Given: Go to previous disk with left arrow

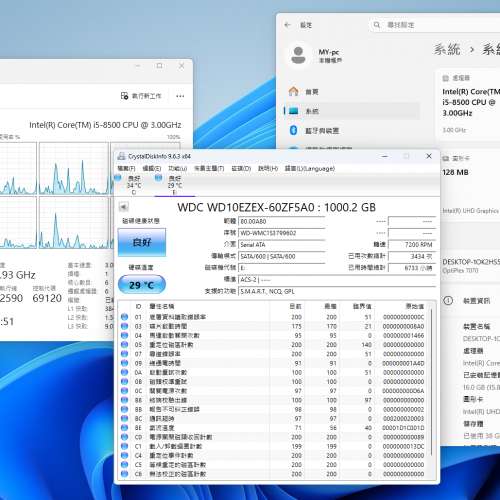Looking at the screenshot, I should 124,207.
